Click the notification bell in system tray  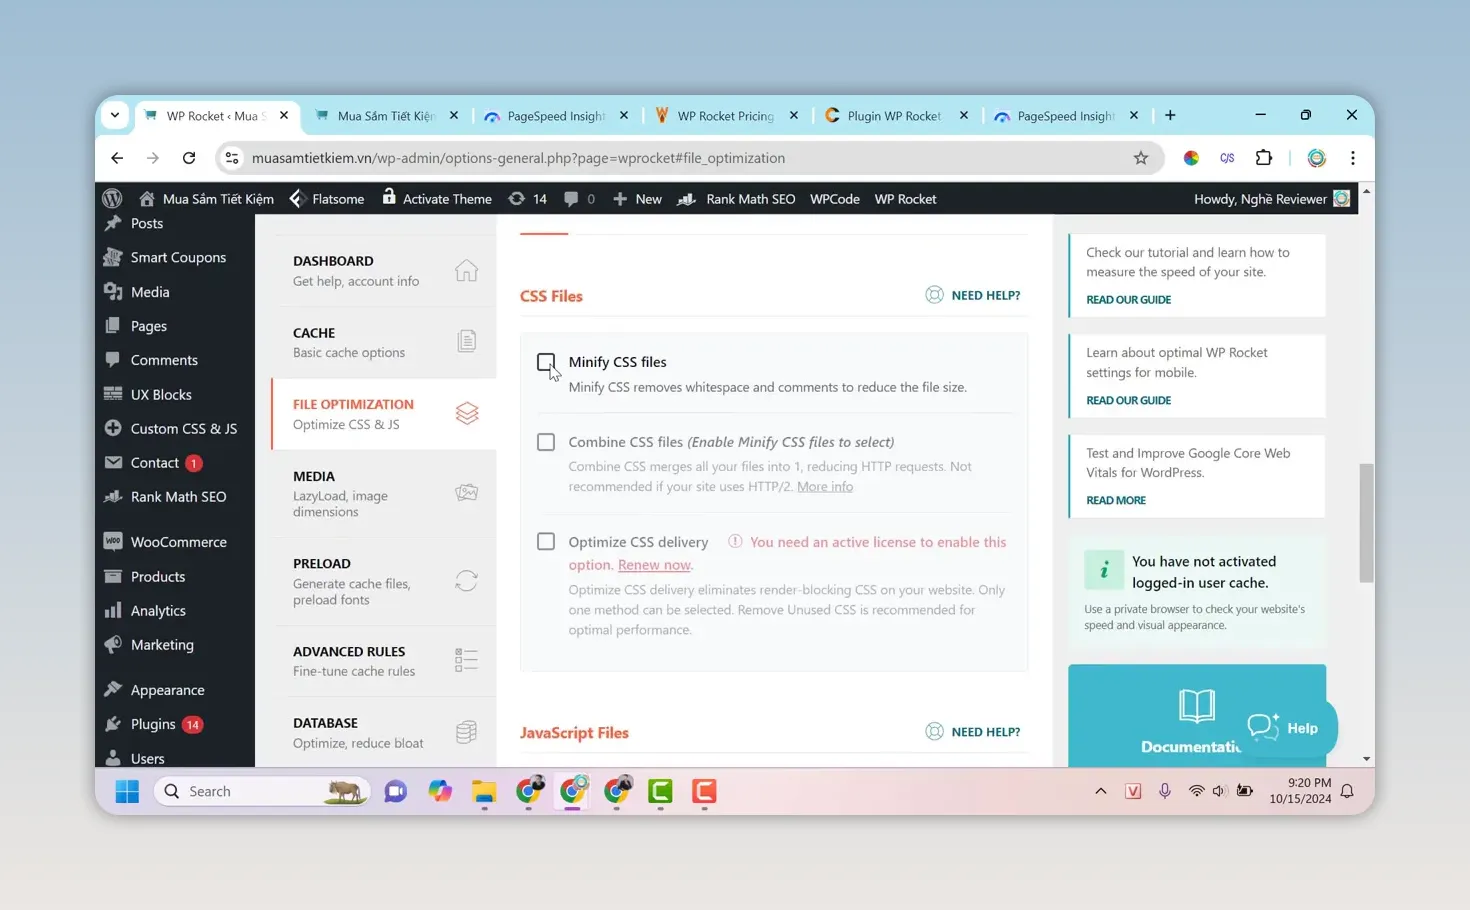1347,791
